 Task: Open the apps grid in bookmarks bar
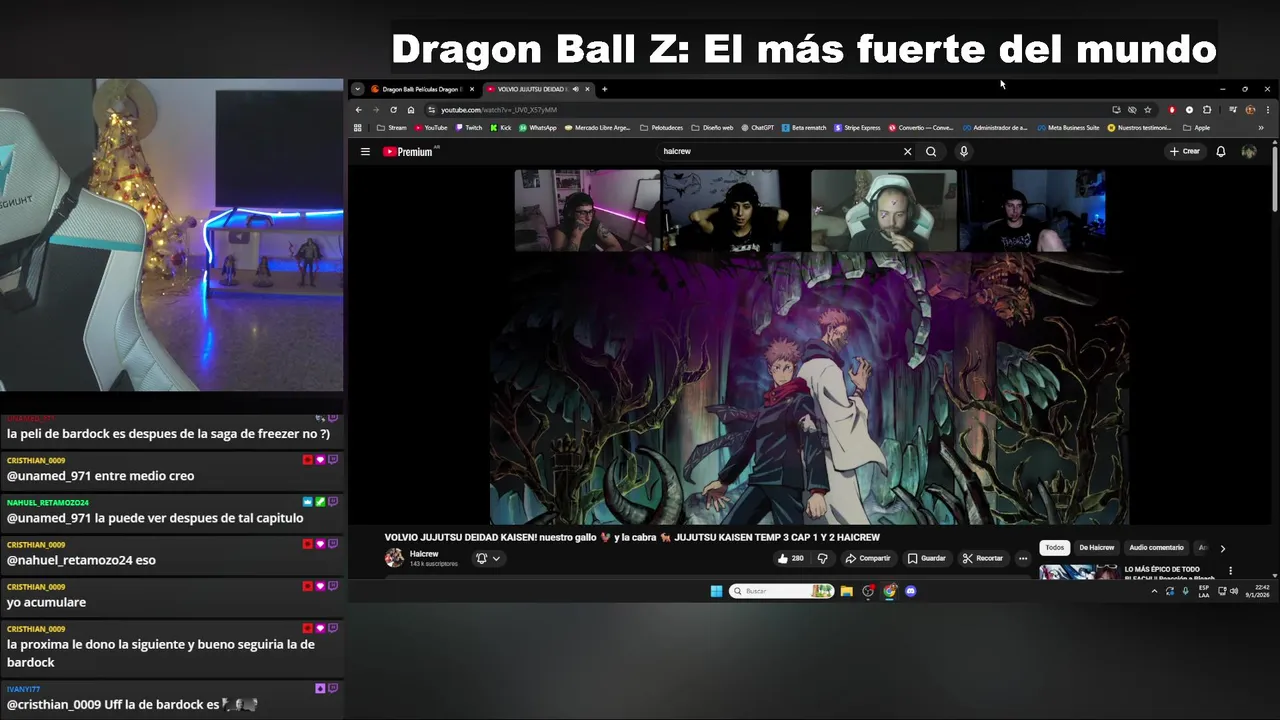coord(358,128)
